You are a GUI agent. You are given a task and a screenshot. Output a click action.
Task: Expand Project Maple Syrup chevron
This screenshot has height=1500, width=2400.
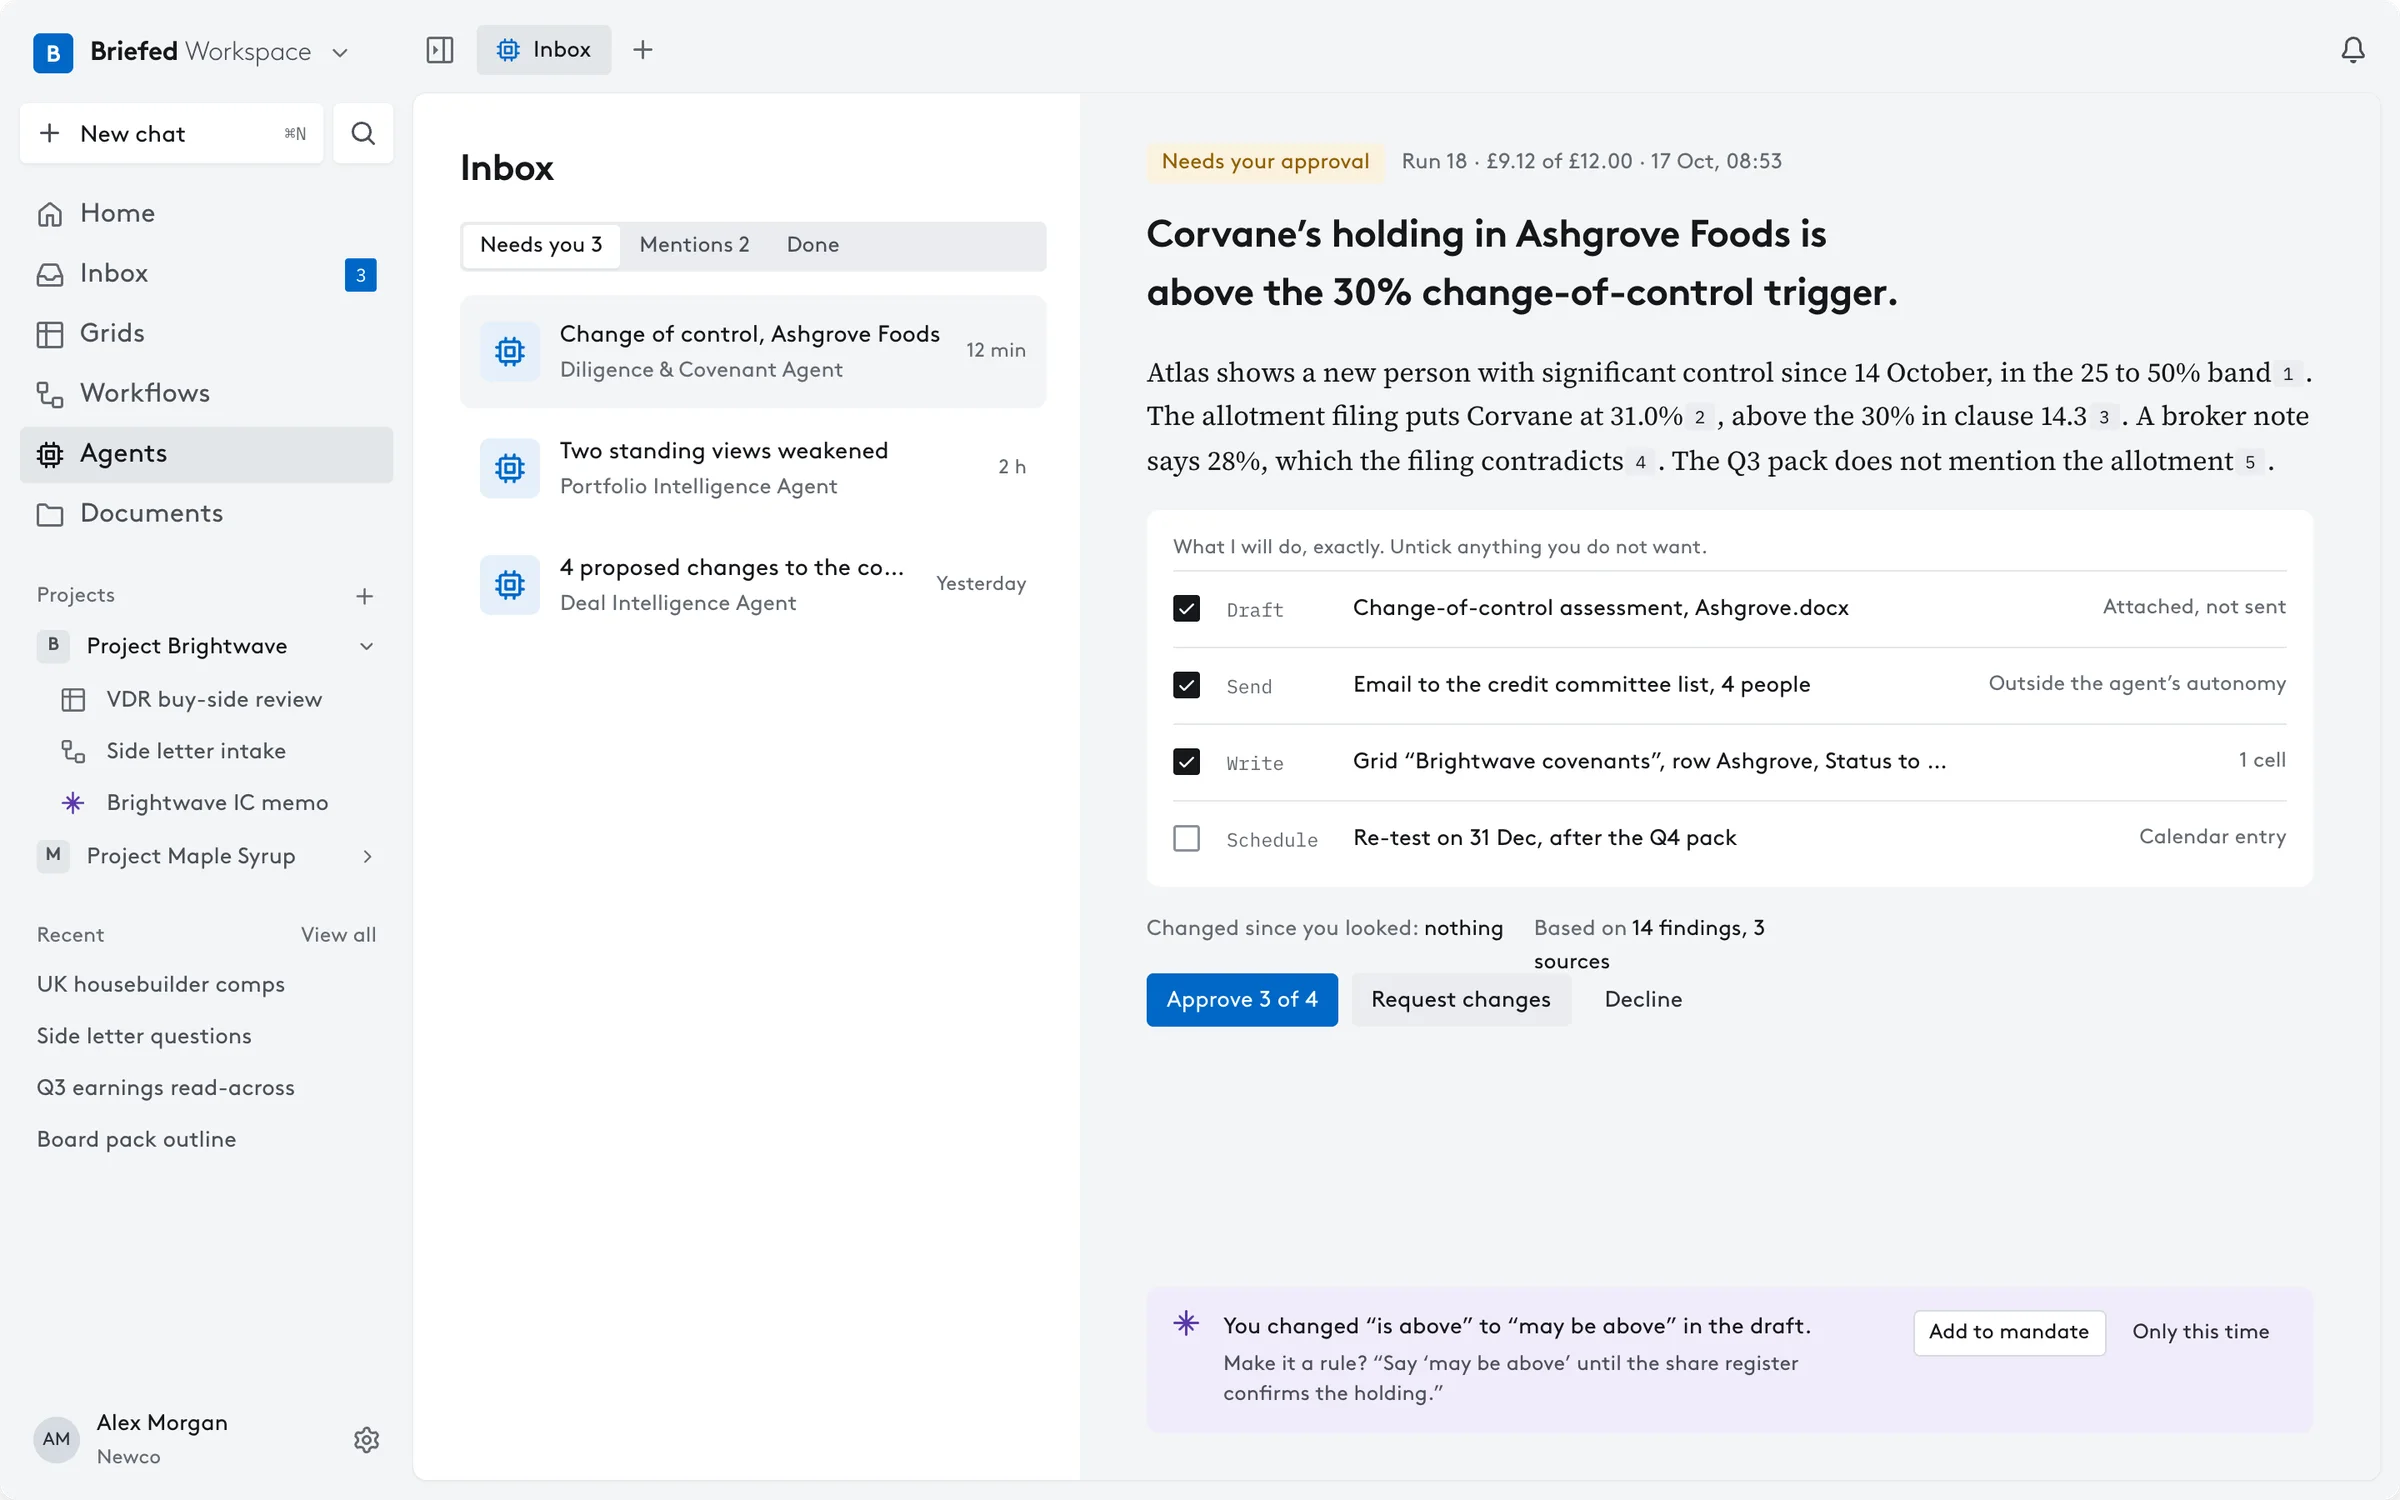coord(367,856)
